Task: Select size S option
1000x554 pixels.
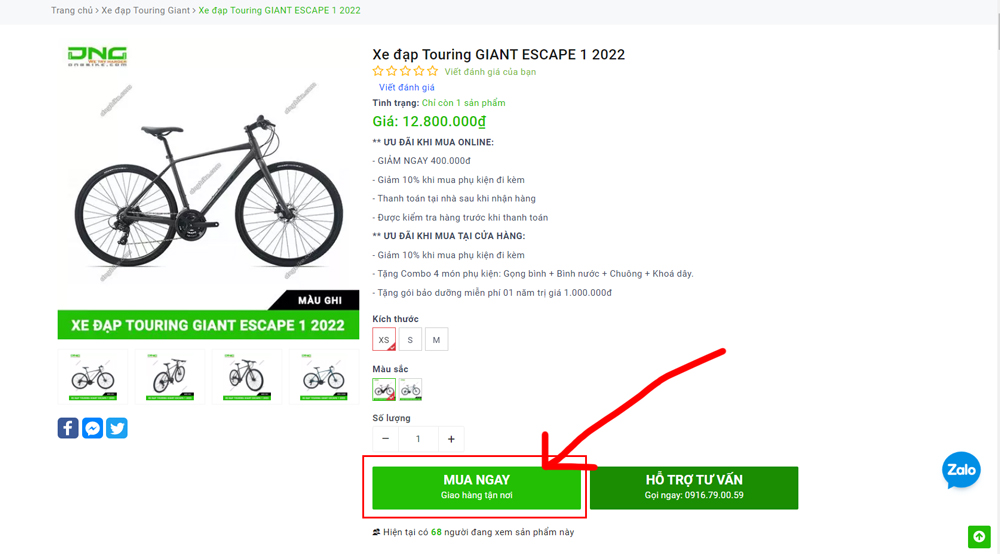Action: coord(410,340)
